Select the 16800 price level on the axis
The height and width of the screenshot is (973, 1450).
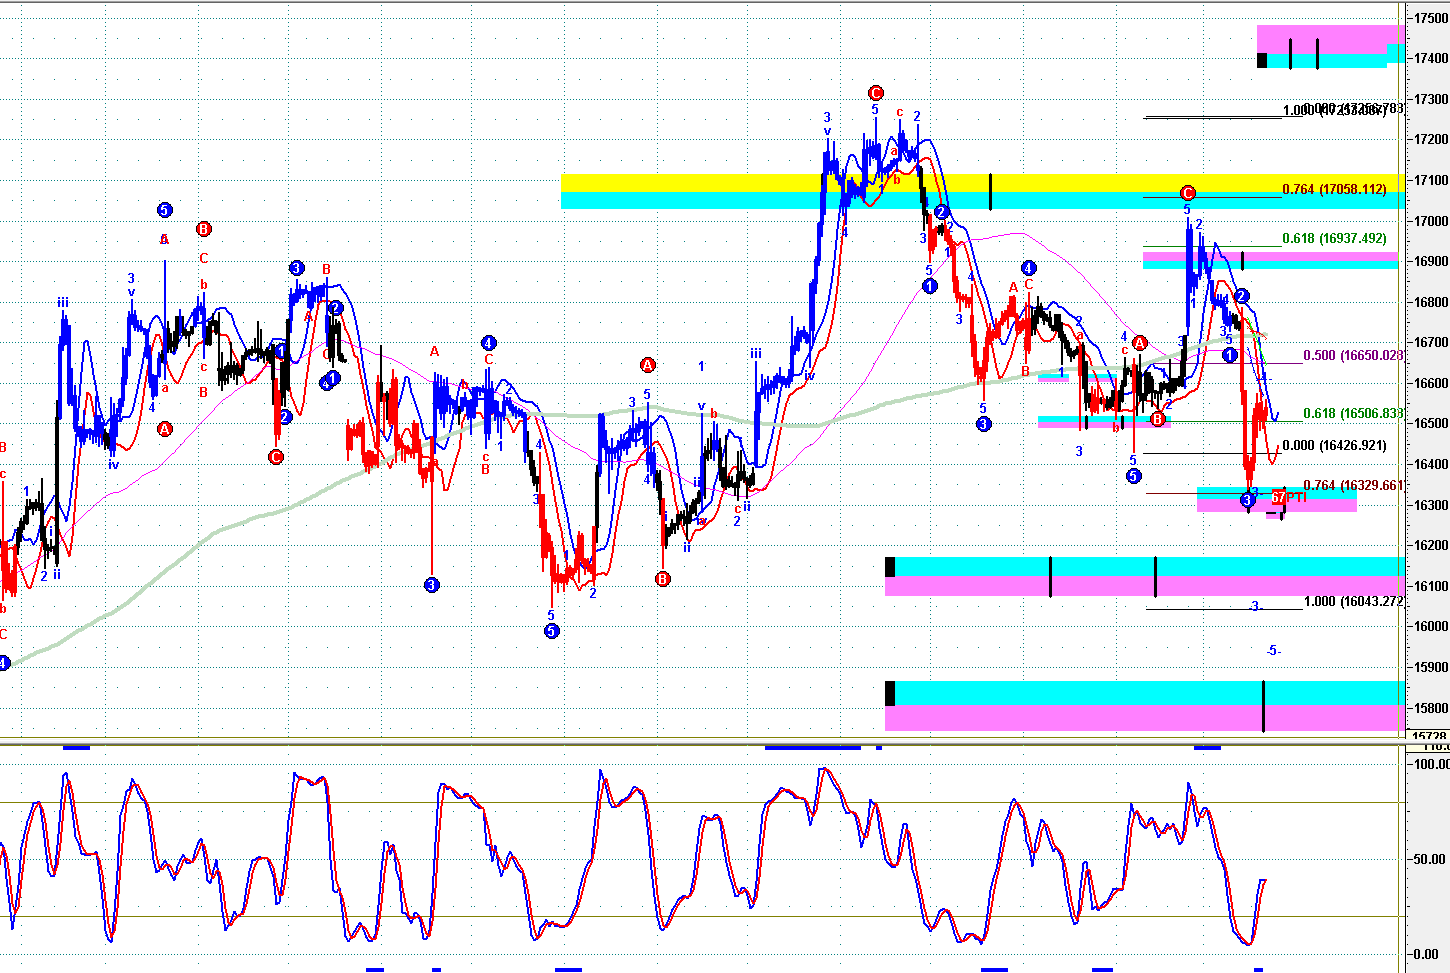click(x=1431, y=302)
